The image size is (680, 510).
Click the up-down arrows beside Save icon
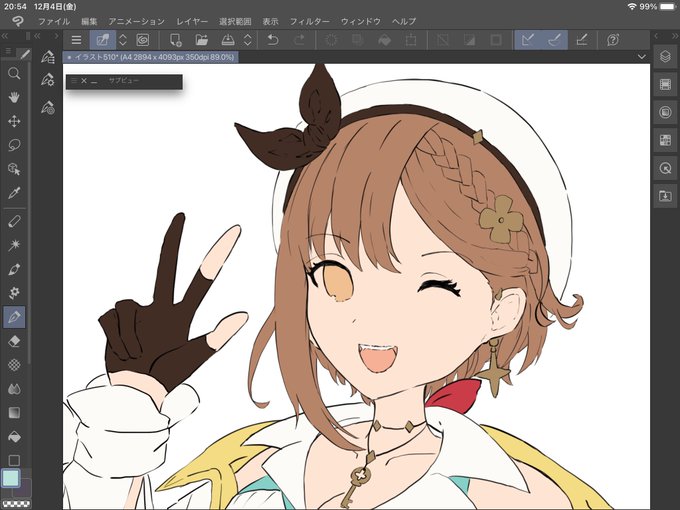248,40
